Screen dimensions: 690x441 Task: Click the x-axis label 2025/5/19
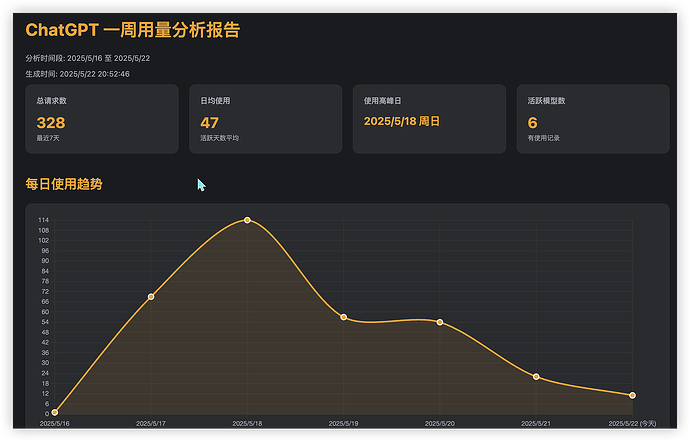click(x=344, y=423)
